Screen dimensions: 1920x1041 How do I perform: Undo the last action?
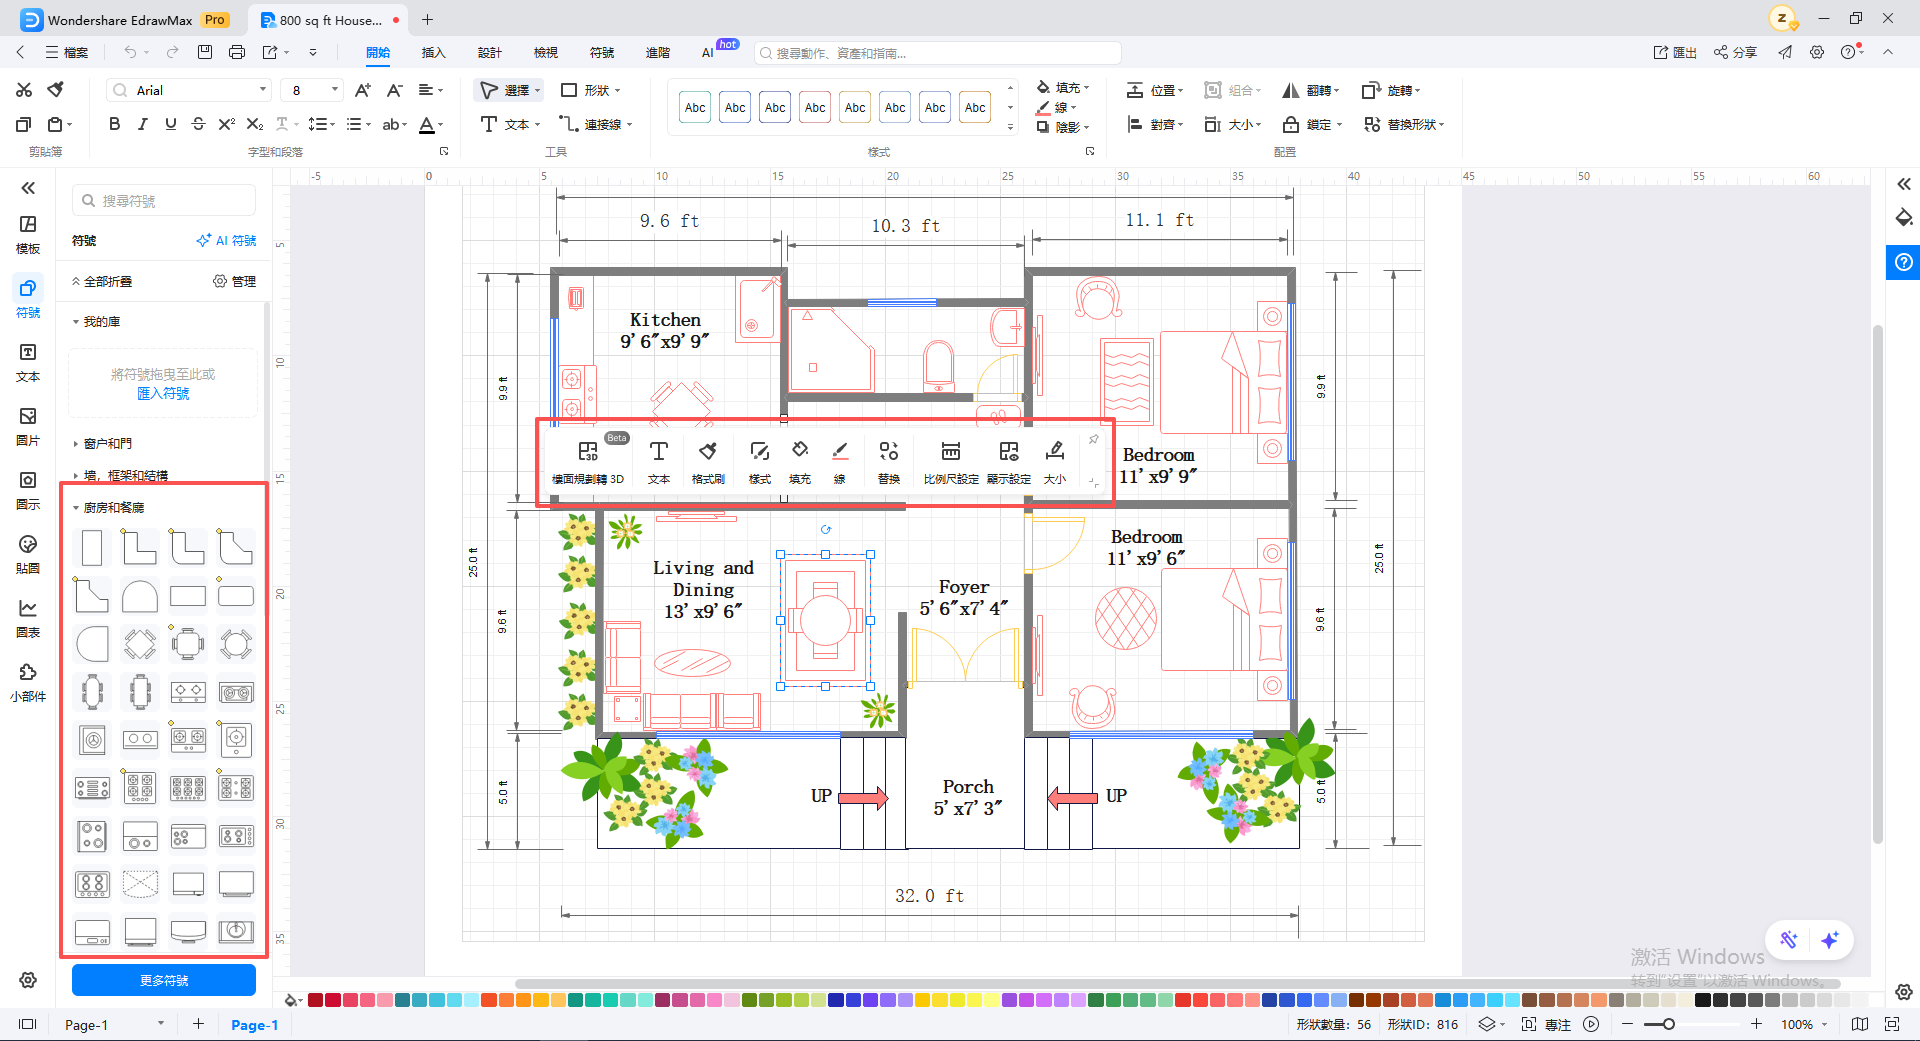click(x=130, y=52)
